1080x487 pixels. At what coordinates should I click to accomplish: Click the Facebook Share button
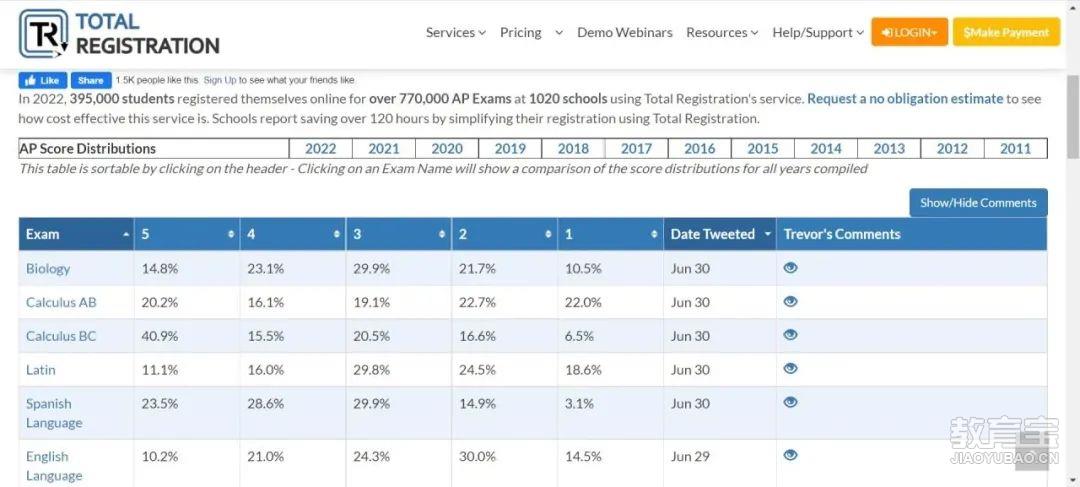point(91,80)
